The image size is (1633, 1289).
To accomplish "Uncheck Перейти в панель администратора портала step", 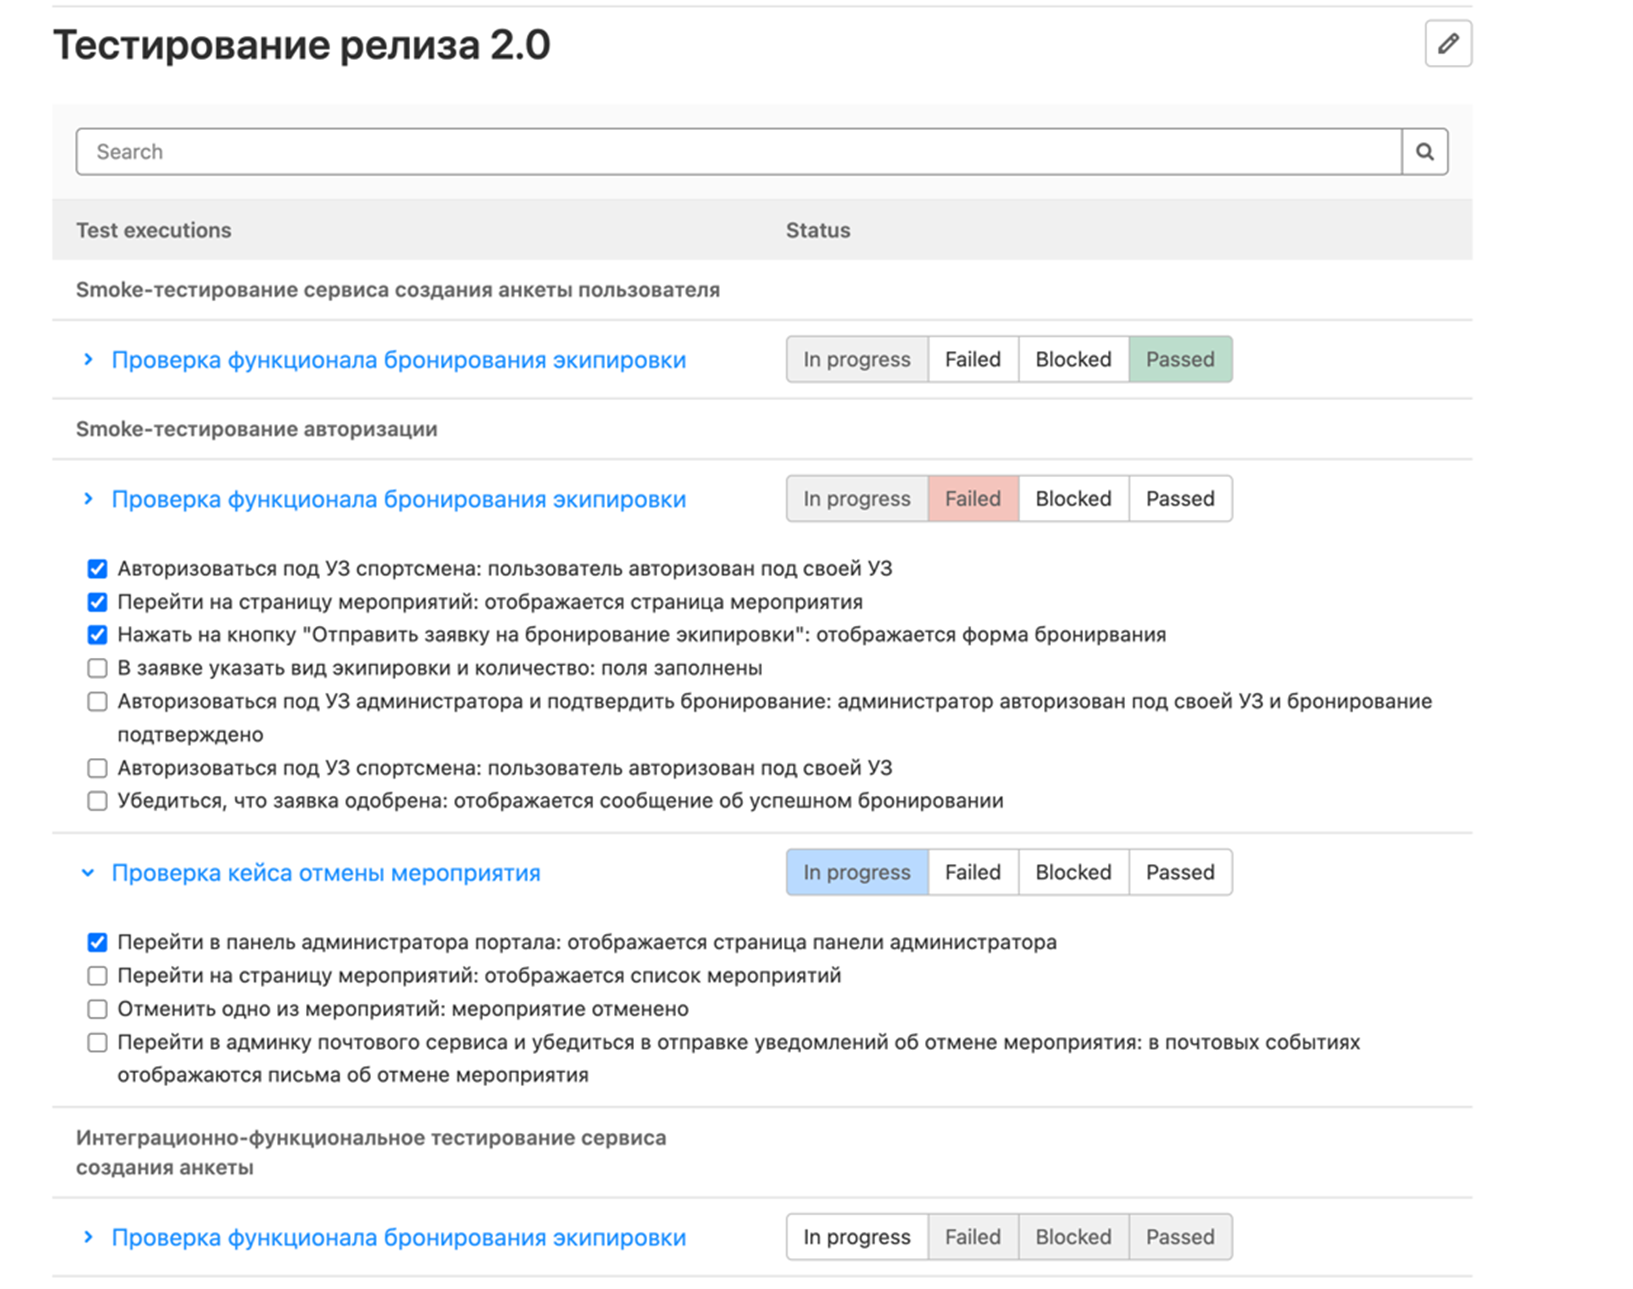I will (97, 942).
